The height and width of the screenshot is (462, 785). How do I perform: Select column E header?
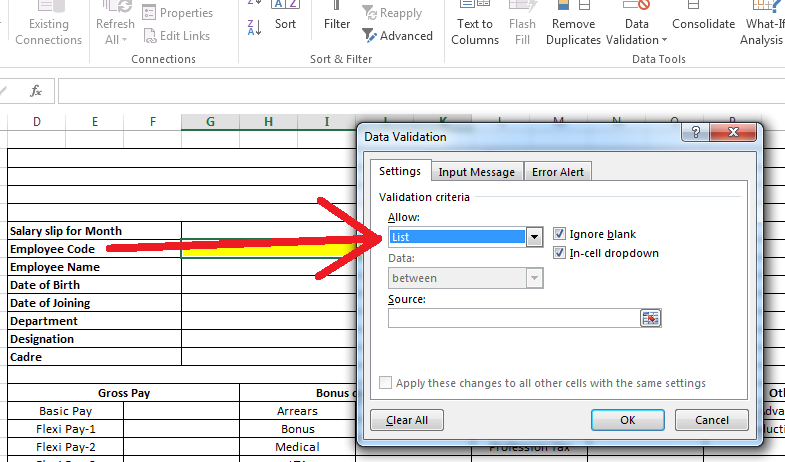95,122
